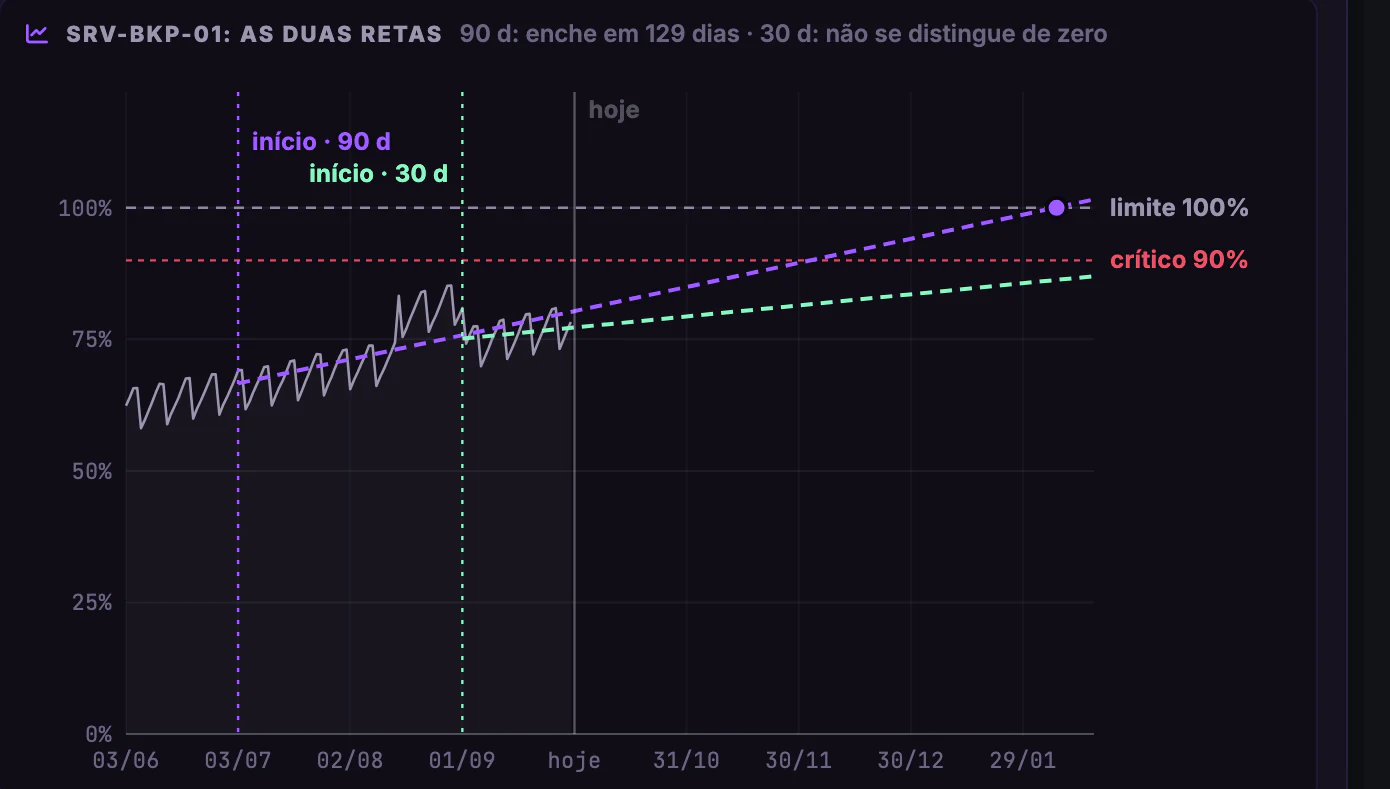This screenshot has width=1390, height=789.
Task: Click the green "início · 30 d" label
Action: click(378, 174)
